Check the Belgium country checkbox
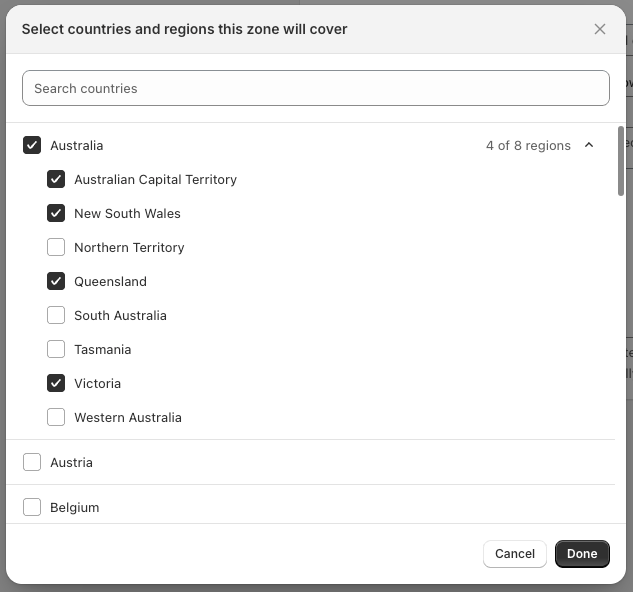The image size is (633, 592). coord(32,507)
